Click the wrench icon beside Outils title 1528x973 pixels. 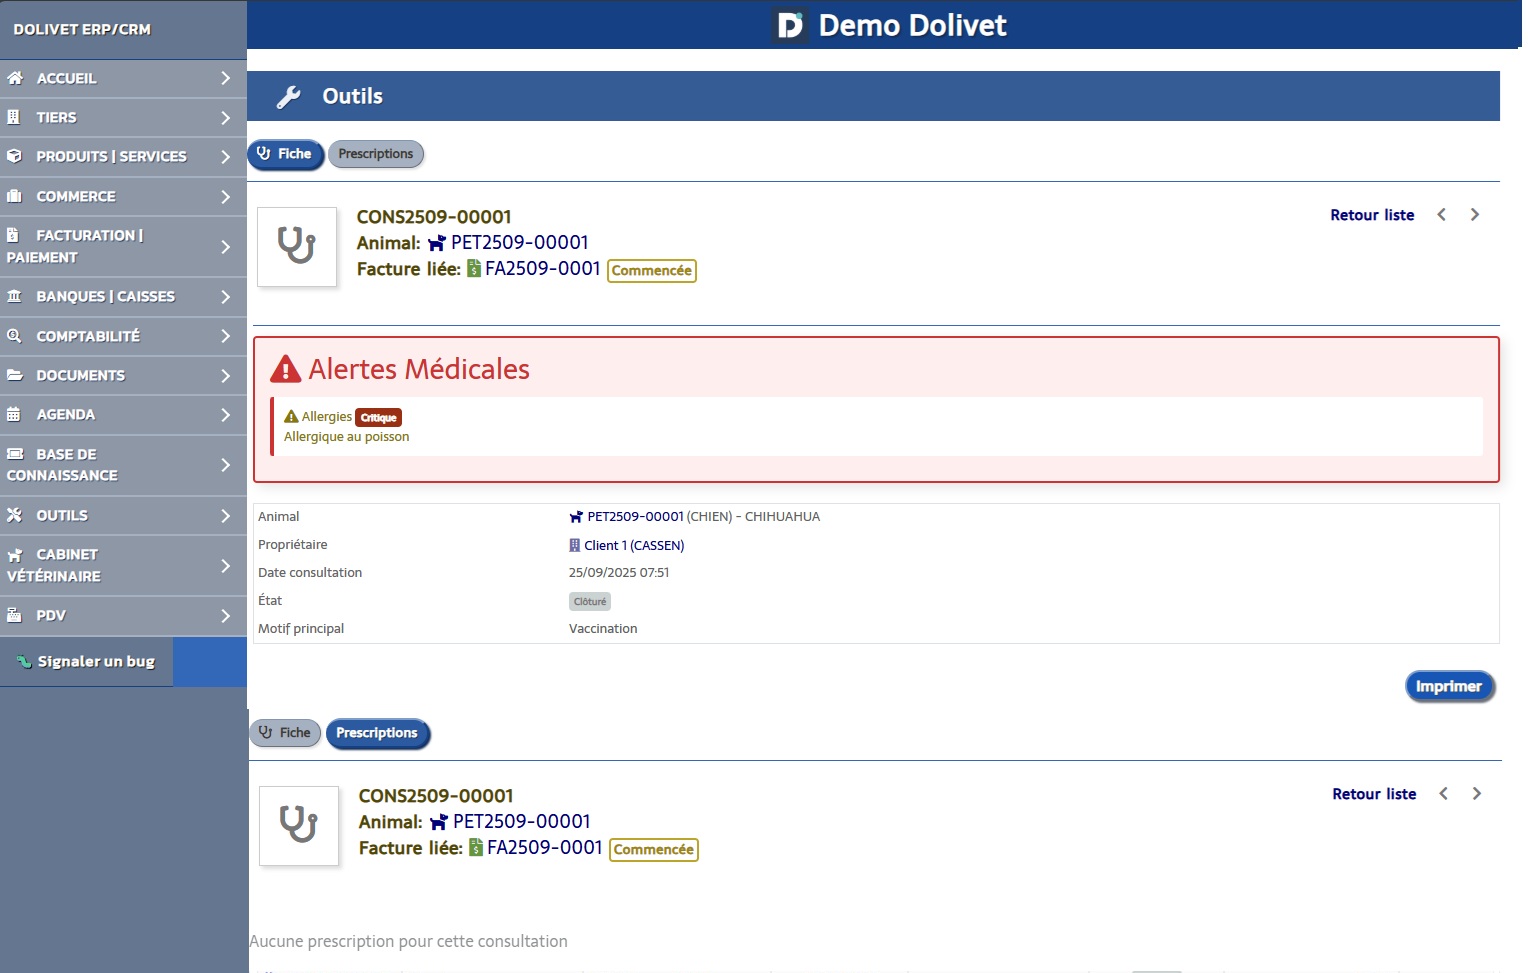(289, 97)
